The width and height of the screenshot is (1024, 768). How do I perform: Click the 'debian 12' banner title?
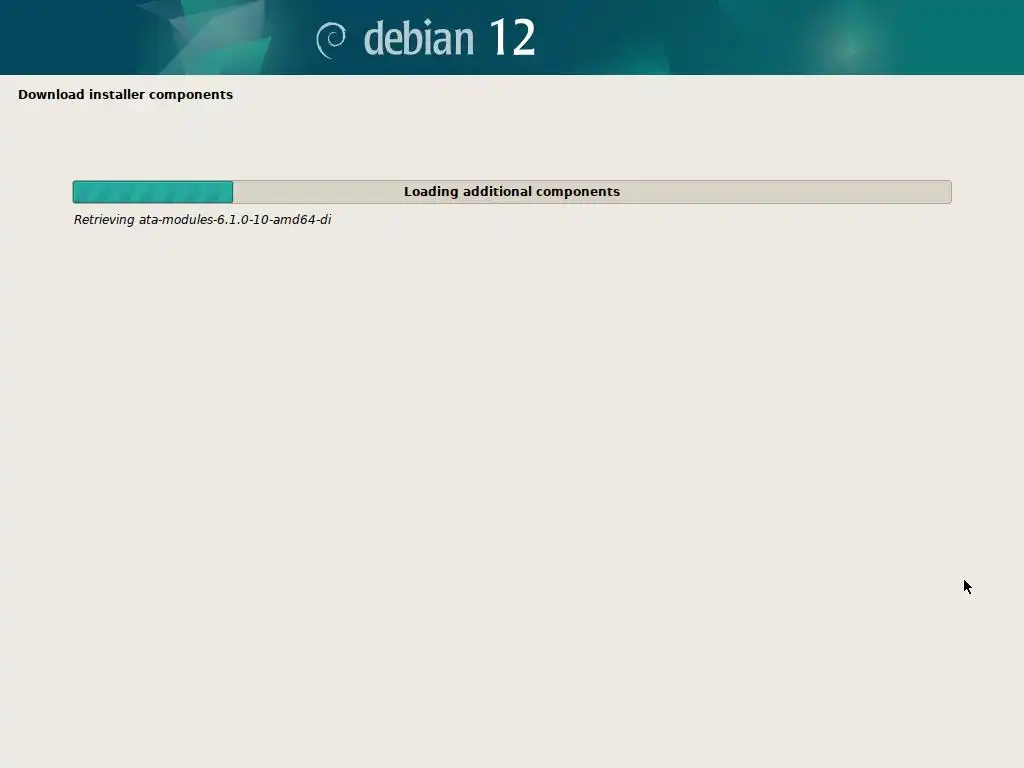pos(449,38)
